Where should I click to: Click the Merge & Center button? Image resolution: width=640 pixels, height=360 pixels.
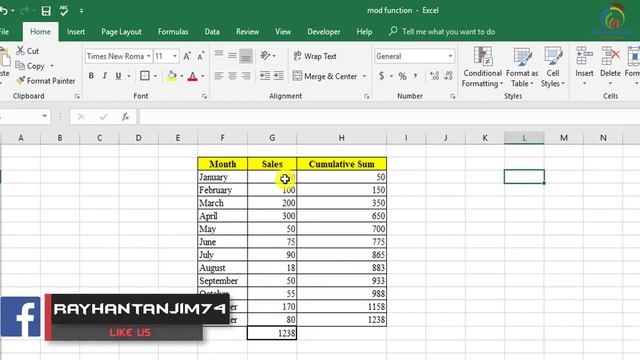(325, 76)
